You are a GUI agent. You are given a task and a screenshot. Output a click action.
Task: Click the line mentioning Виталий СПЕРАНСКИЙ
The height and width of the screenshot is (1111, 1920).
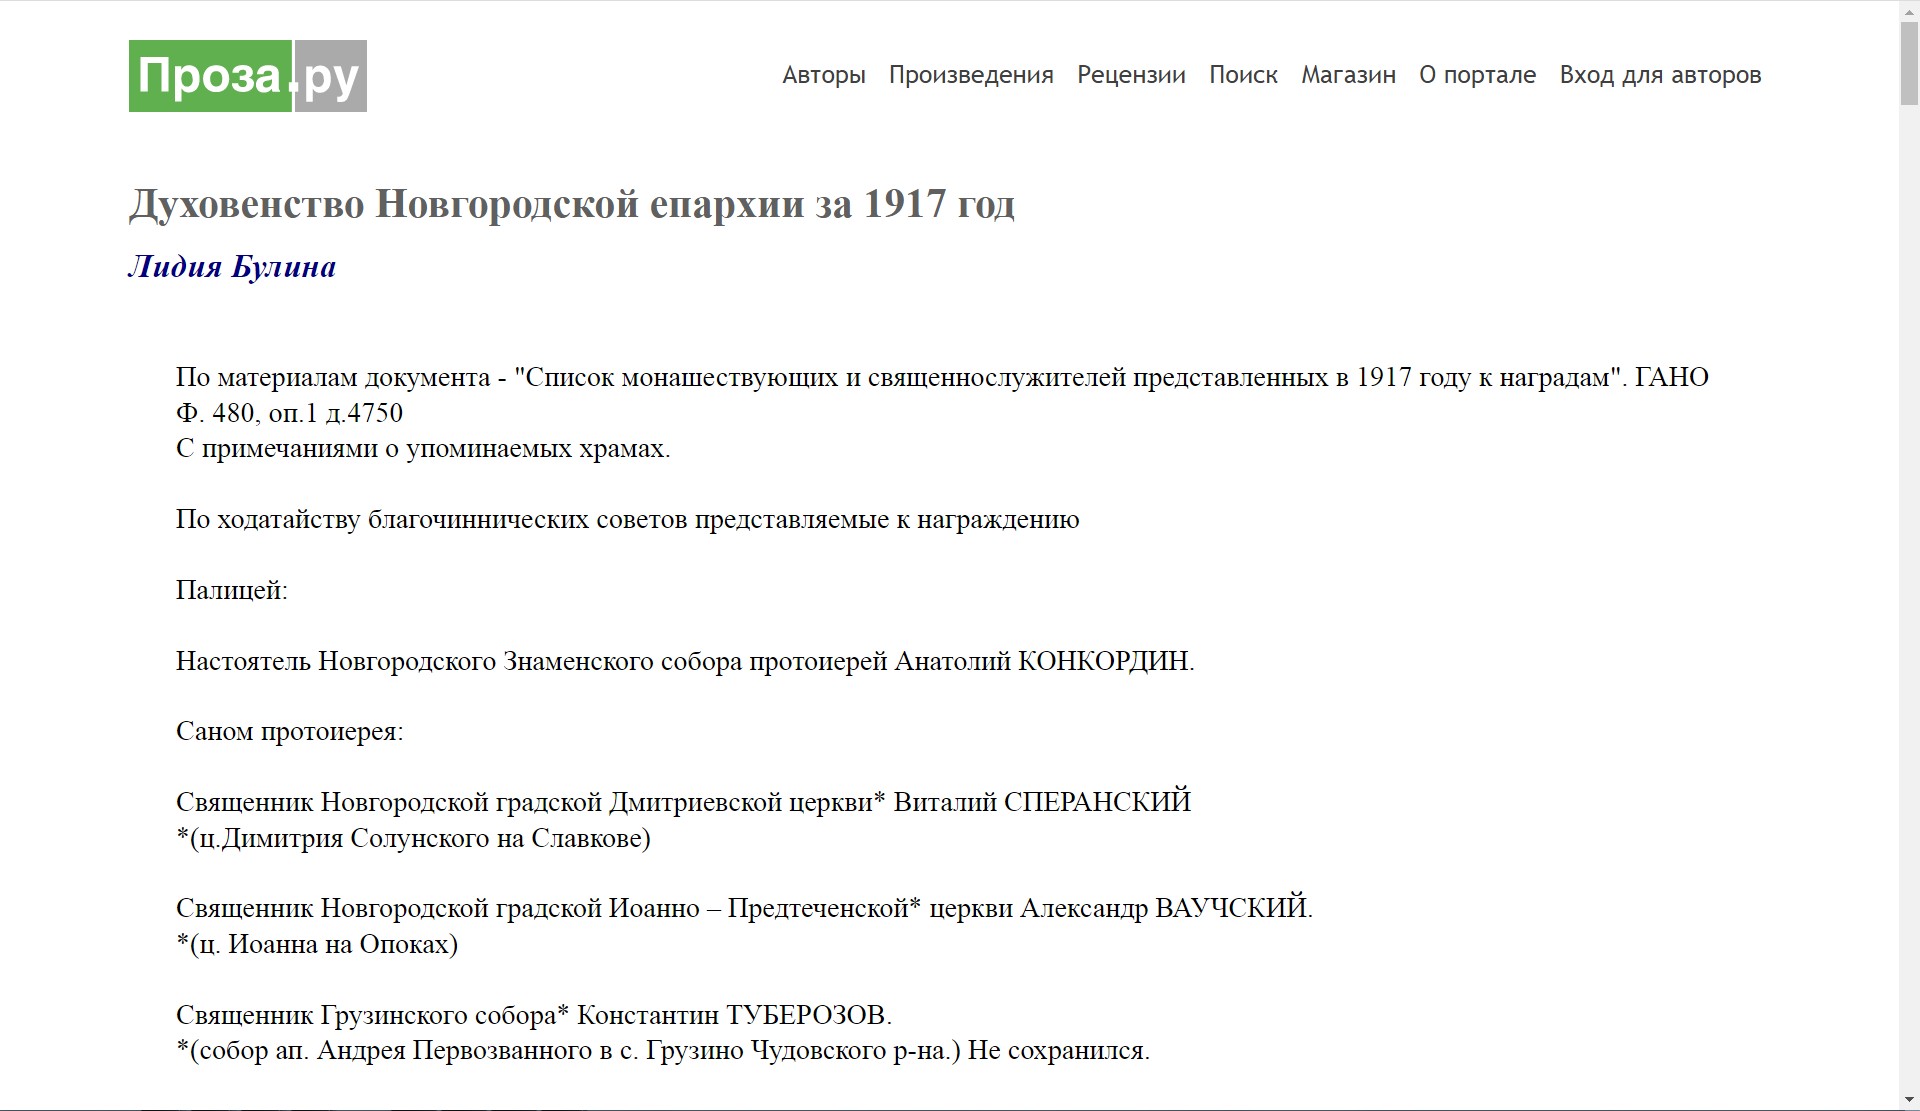click(x=684, y=802)
